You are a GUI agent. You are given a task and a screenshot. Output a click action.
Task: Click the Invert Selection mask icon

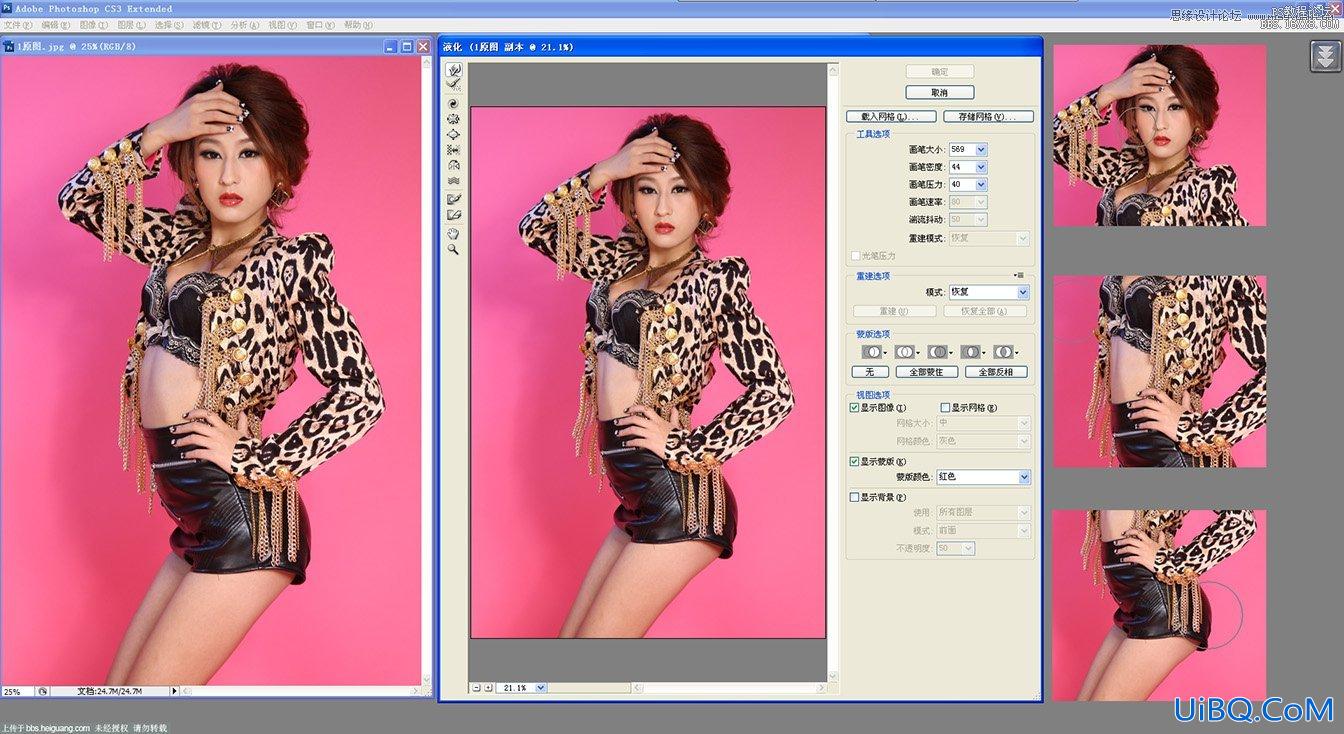click(1005, 352)
